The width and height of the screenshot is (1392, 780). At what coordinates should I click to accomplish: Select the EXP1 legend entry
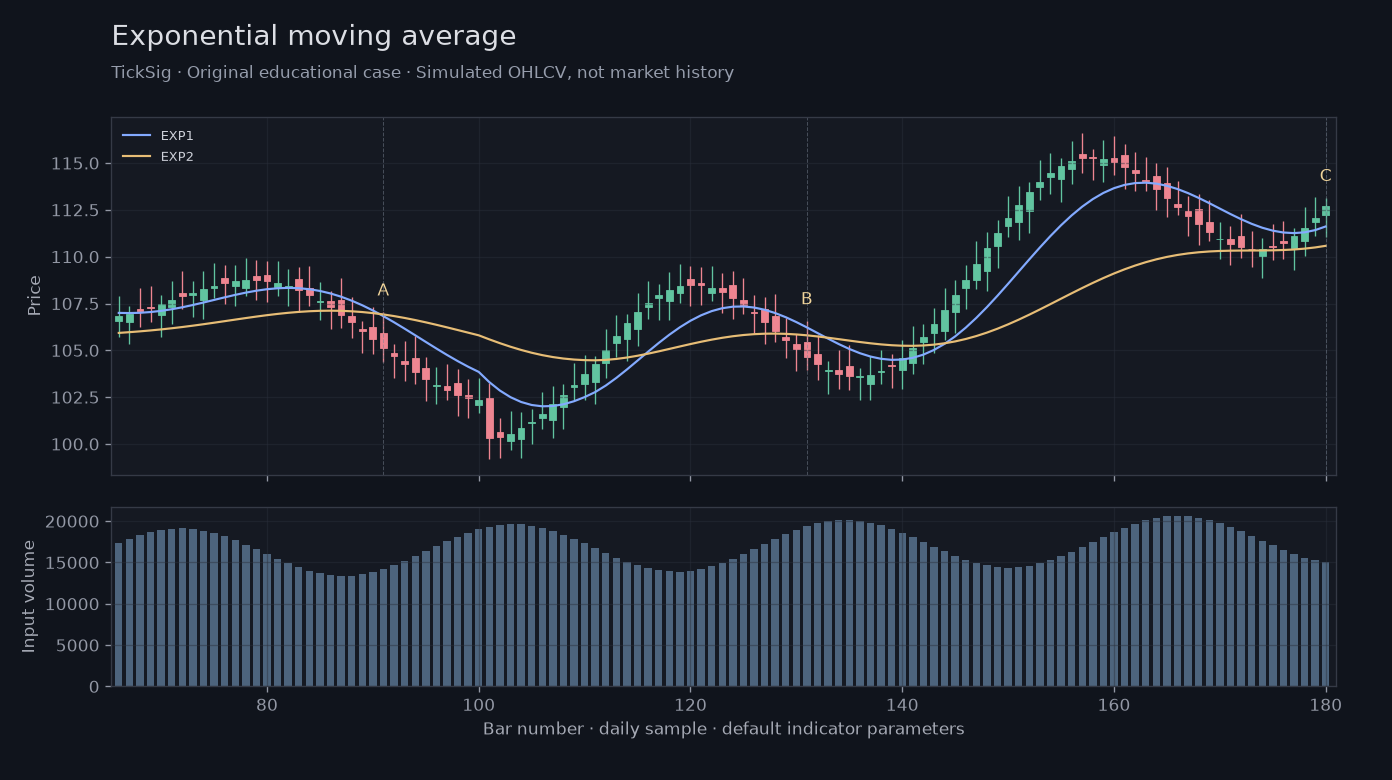[x=158, y=136]
